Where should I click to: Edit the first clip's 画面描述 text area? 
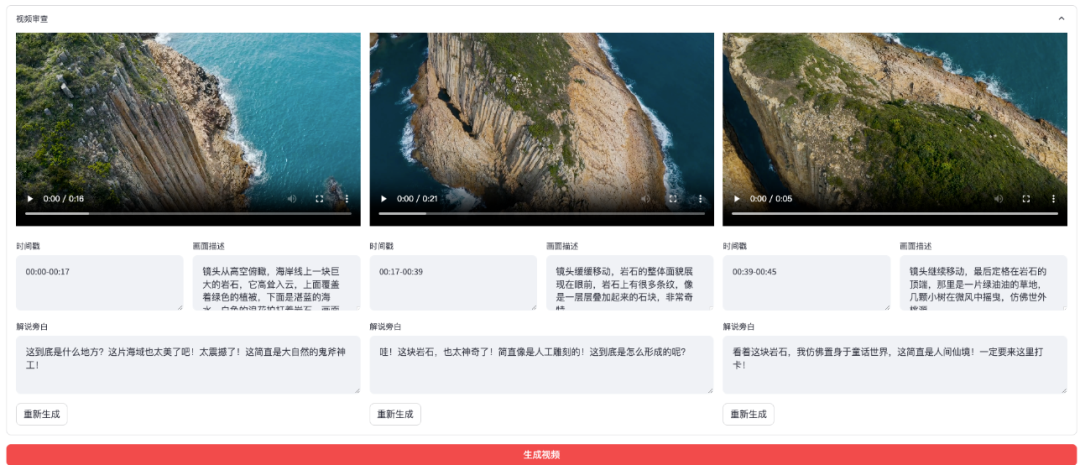coord(276,282)
